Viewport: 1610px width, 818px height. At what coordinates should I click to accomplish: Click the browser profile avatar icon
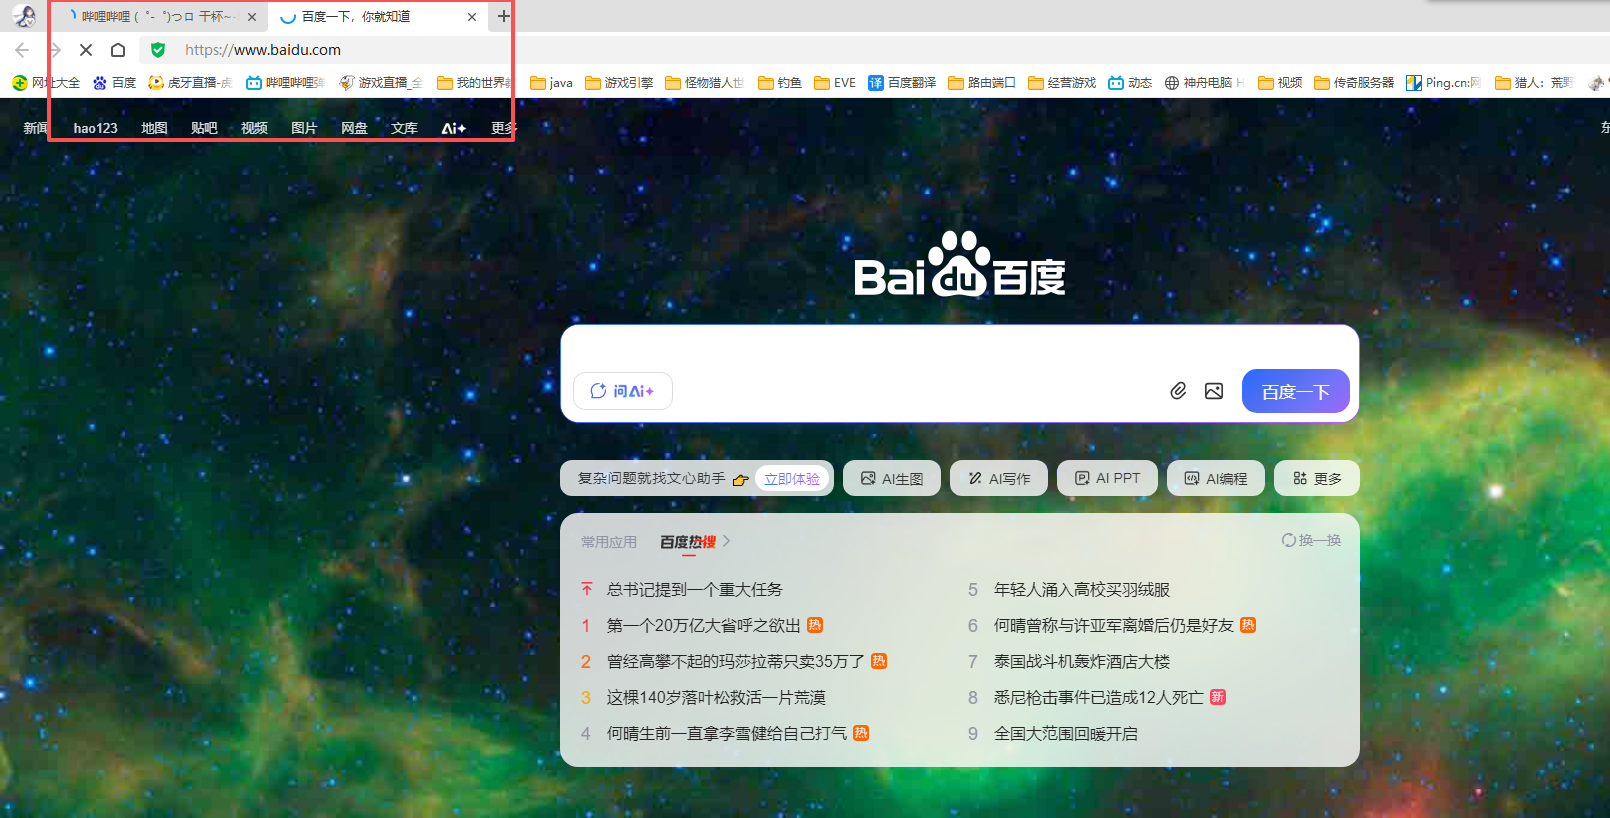pos(24,16)
